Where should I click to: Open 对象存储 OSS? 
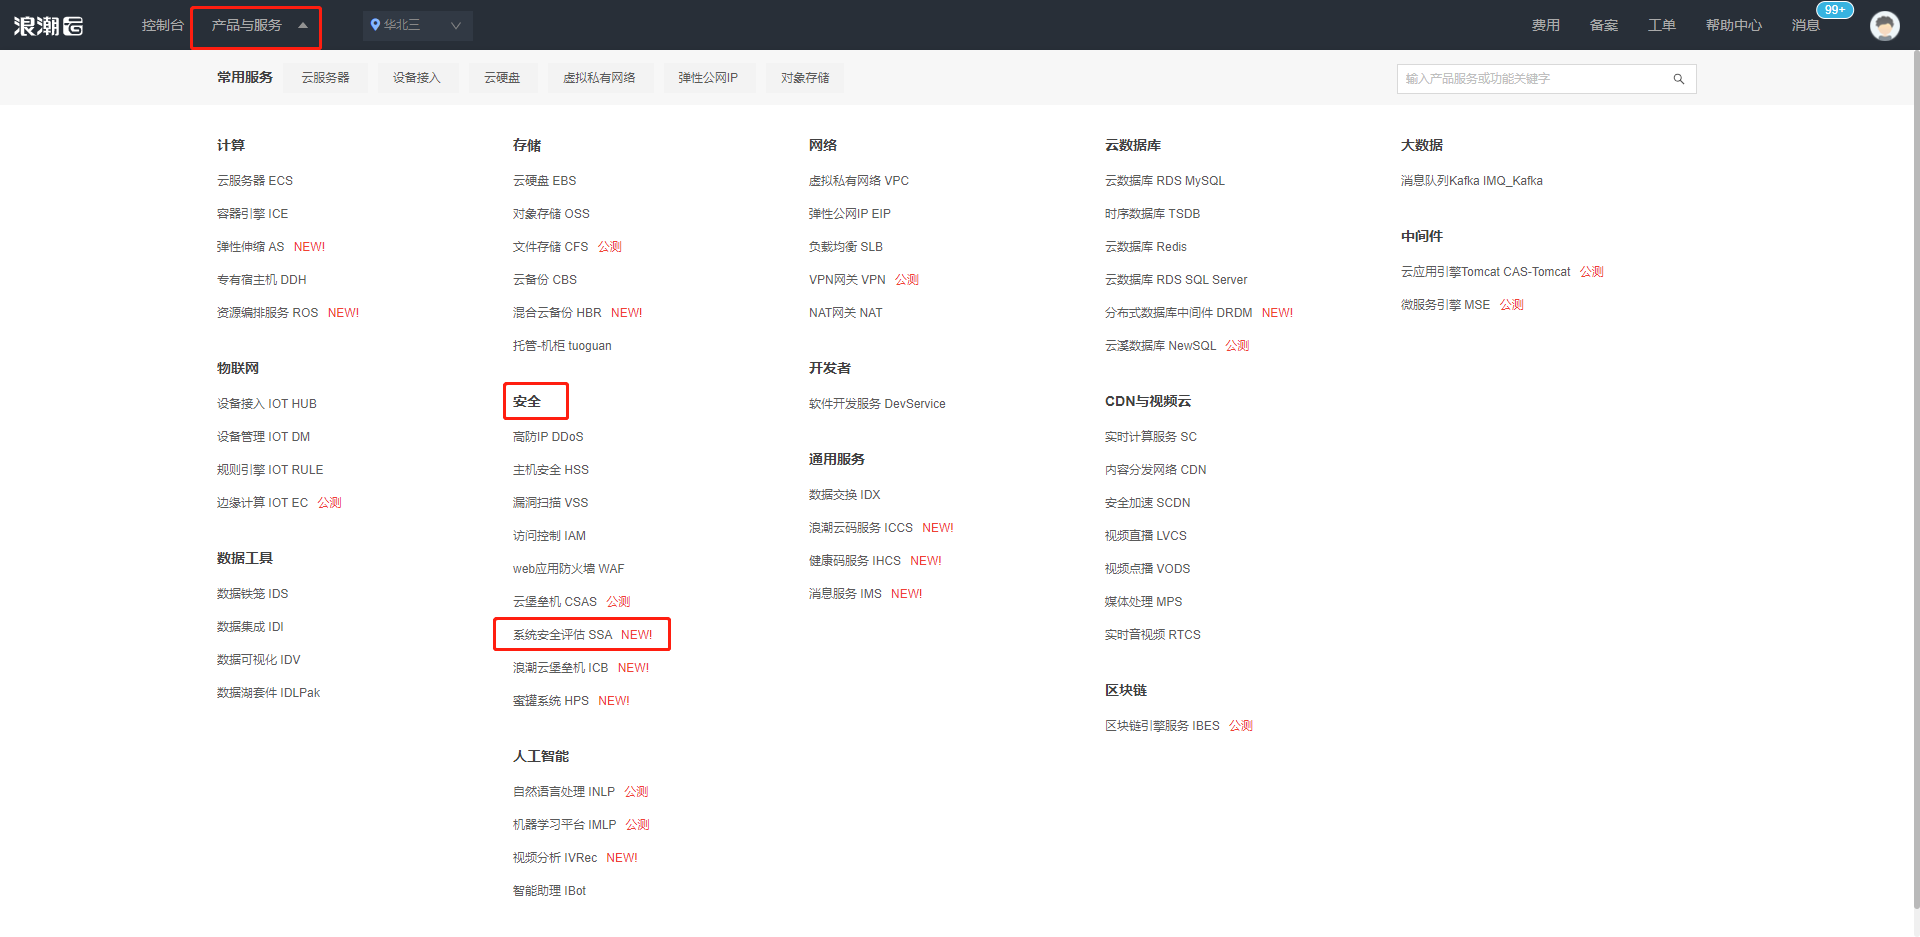pyautogui.click(x=551, y=214)
